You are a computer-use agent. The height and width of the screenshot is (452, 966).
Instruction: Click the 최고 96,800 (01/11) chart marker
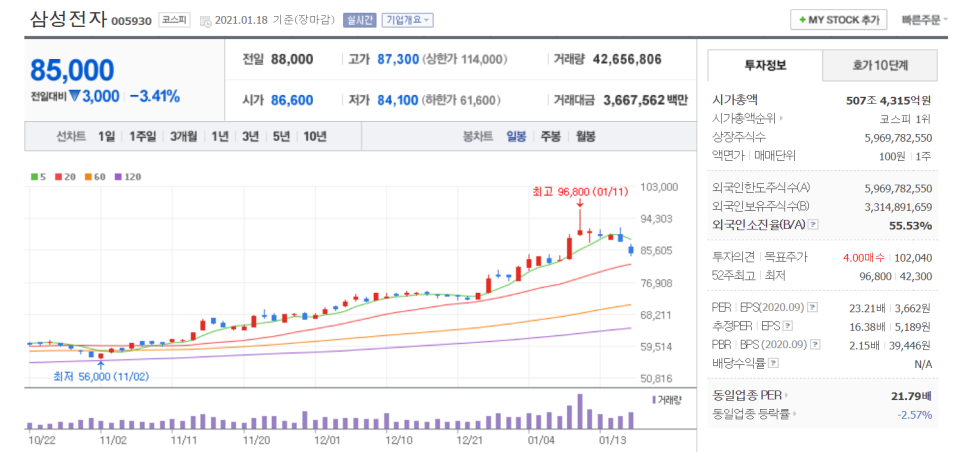[580, 192]
